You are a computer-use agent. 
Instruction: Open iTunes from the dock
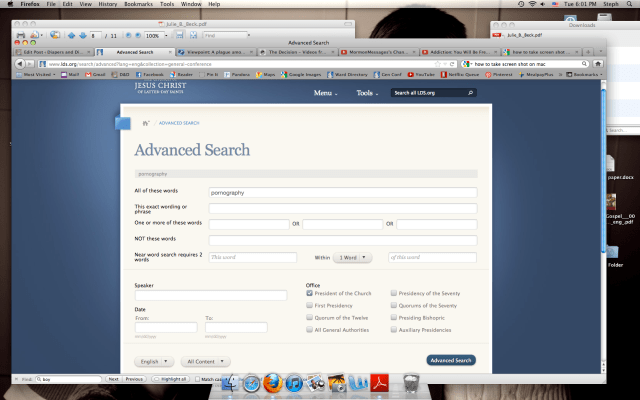[294, 383]
